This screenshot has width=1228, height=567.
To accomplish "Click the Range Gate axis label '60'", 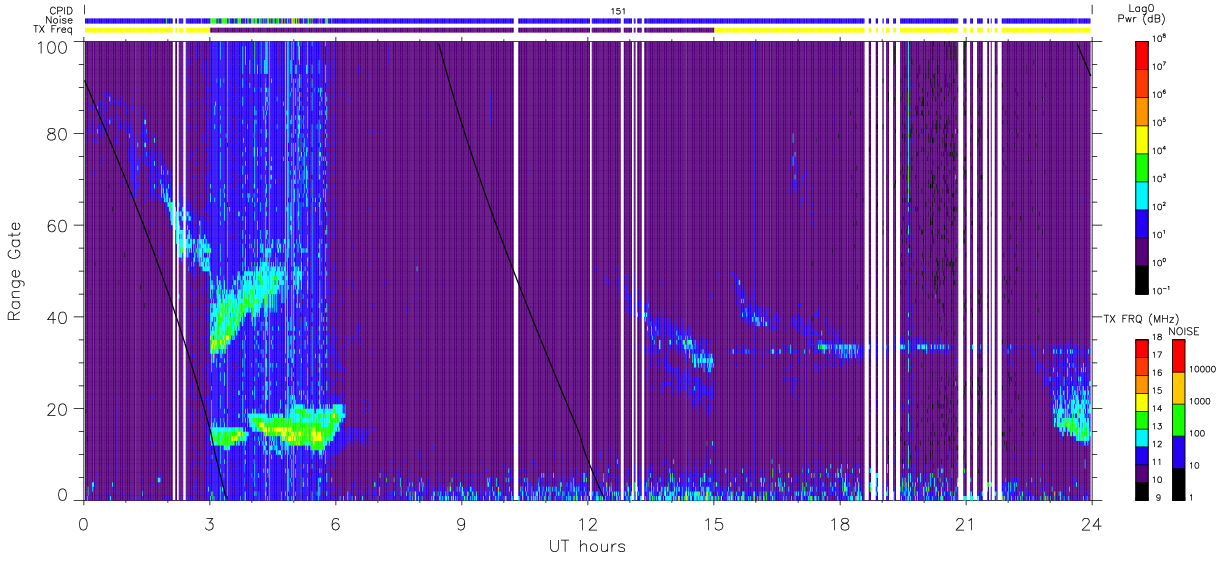I will click(59, 226).
